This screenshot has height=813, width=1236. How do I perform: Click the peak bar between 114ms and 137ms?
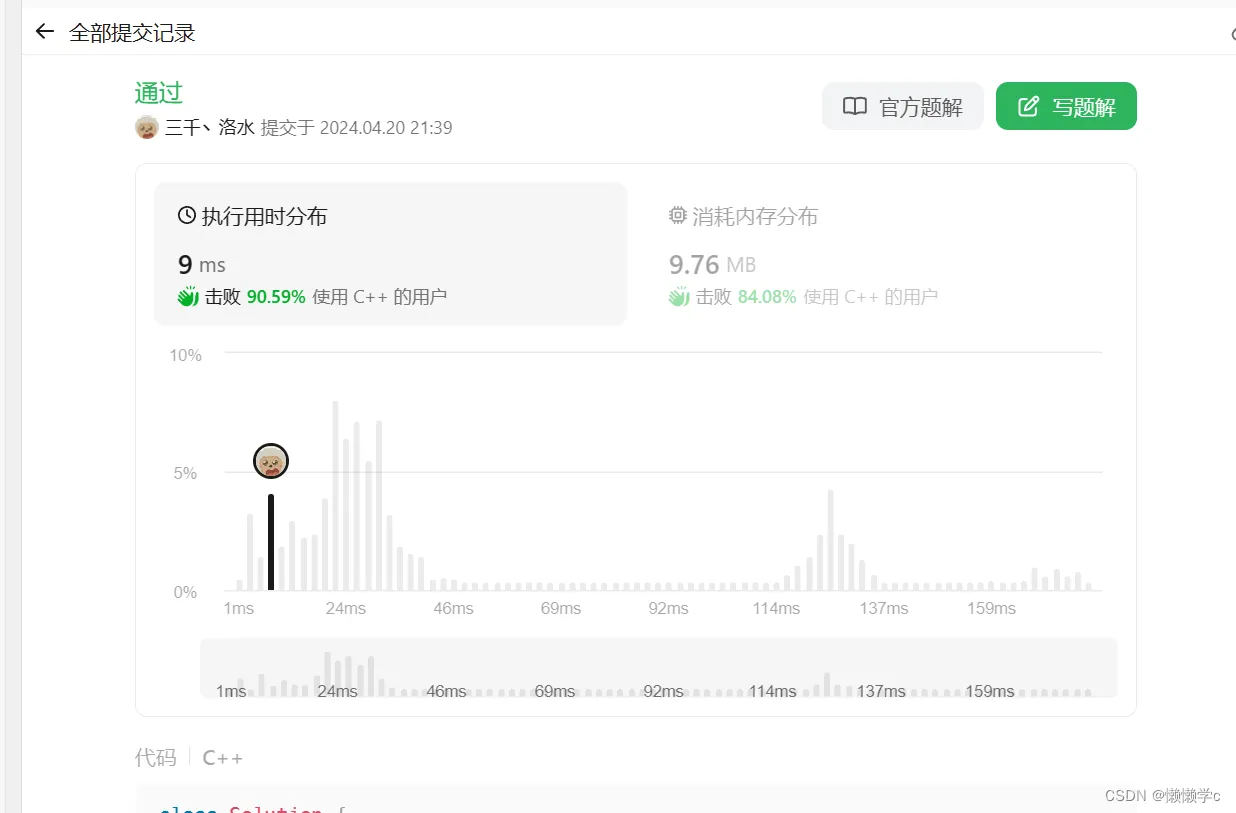coord(830,540)
